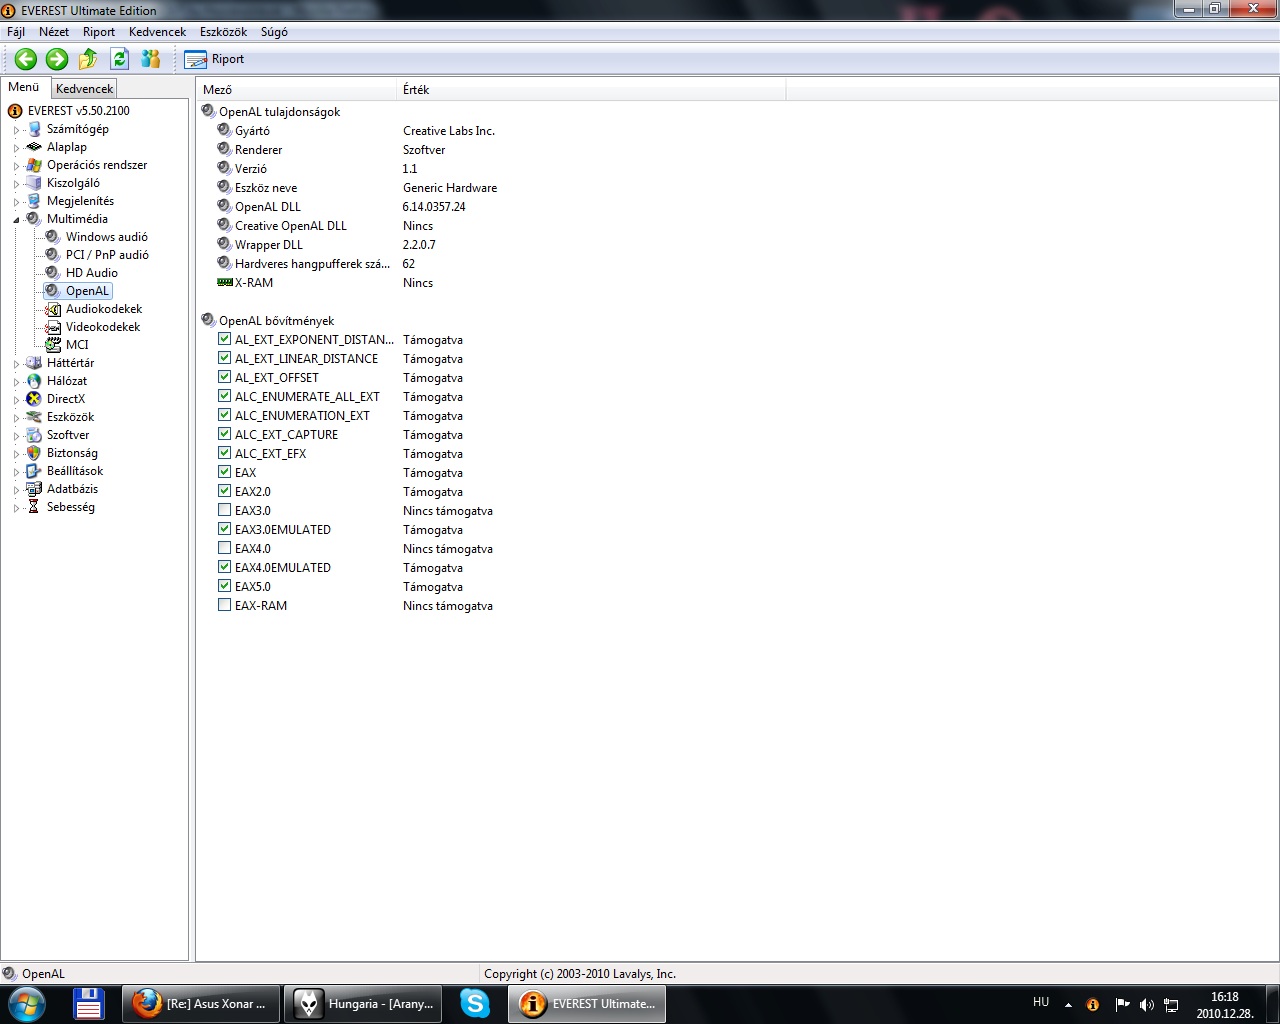Open the Kedvencek menu
Screen dimensions: 1280x1024
[x=157, y=32]
